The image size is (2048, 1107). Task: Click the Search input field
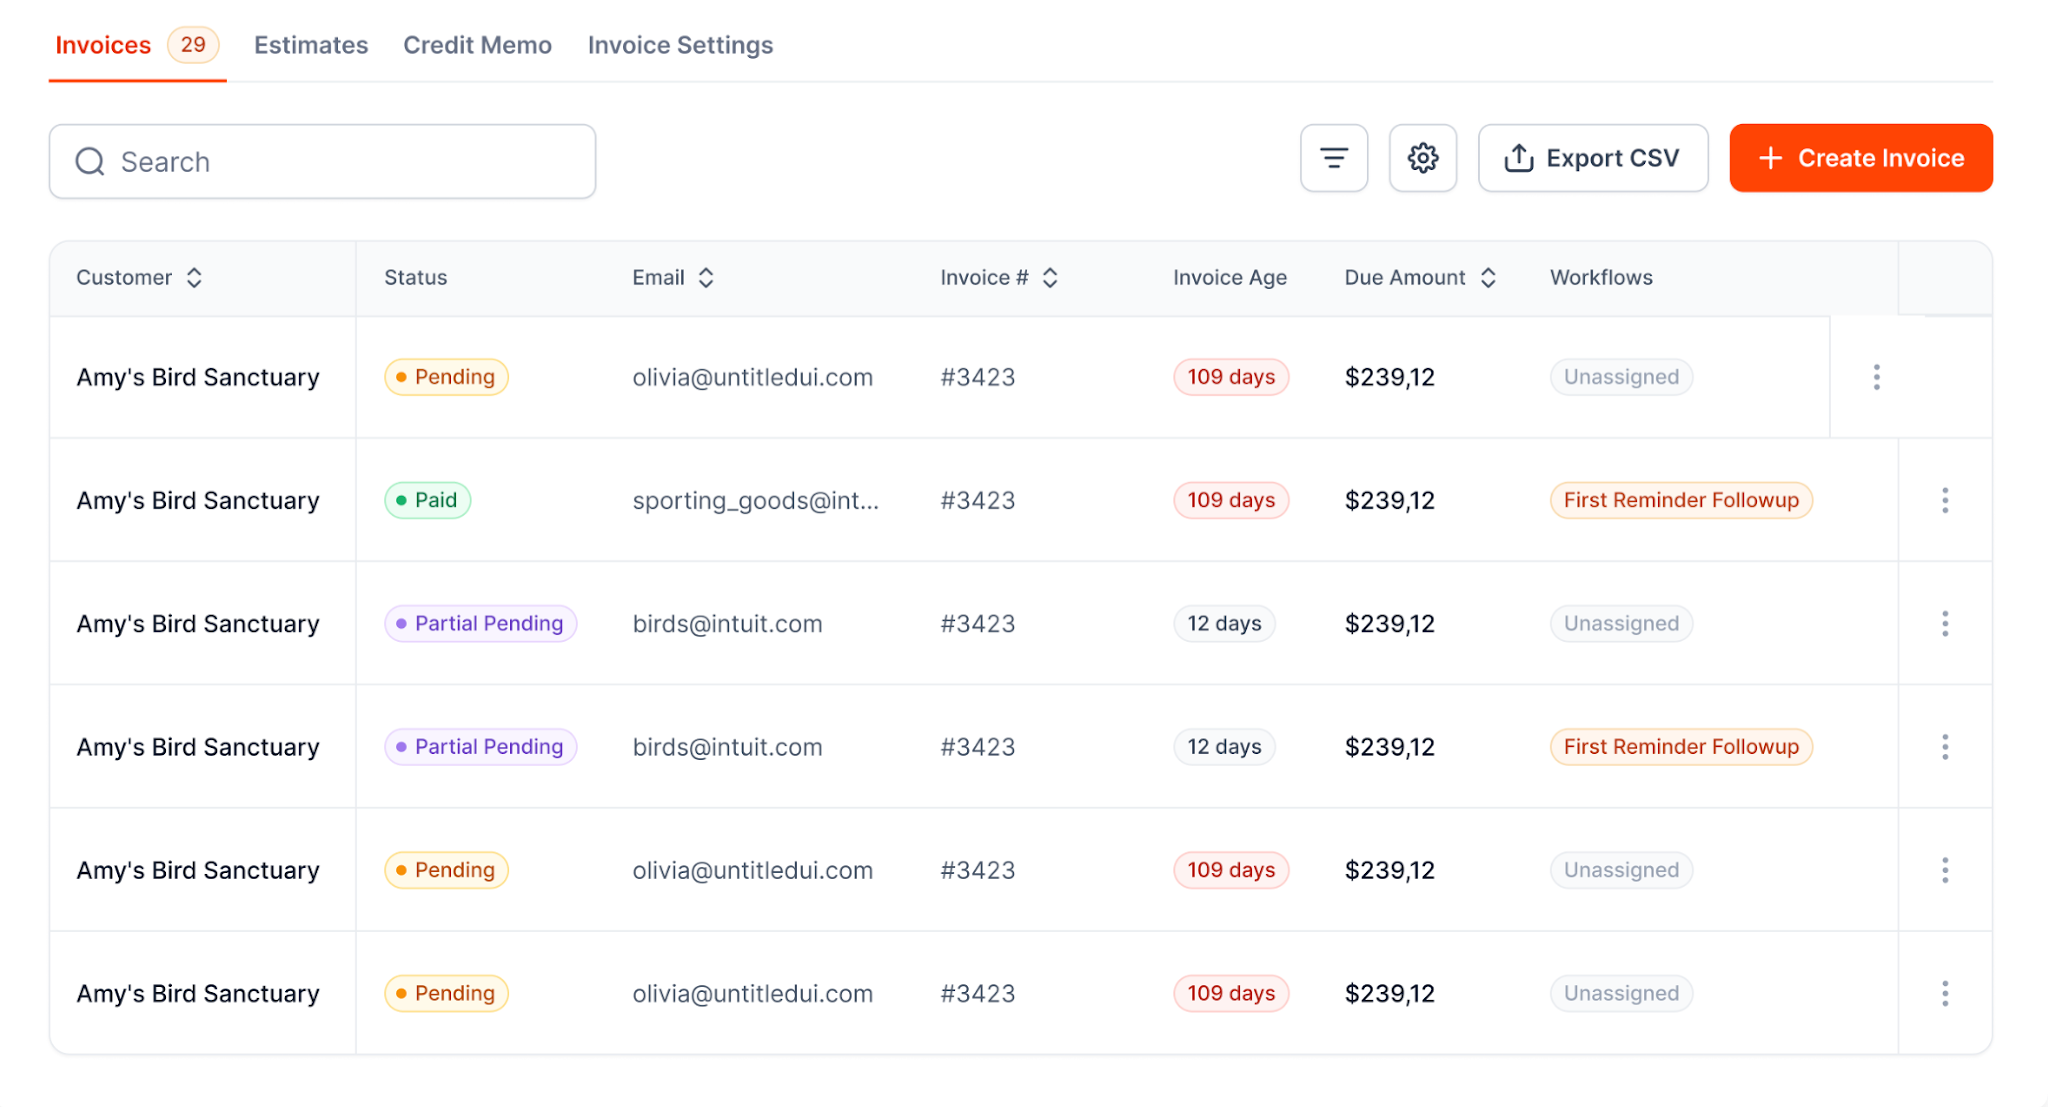(322, 162)
